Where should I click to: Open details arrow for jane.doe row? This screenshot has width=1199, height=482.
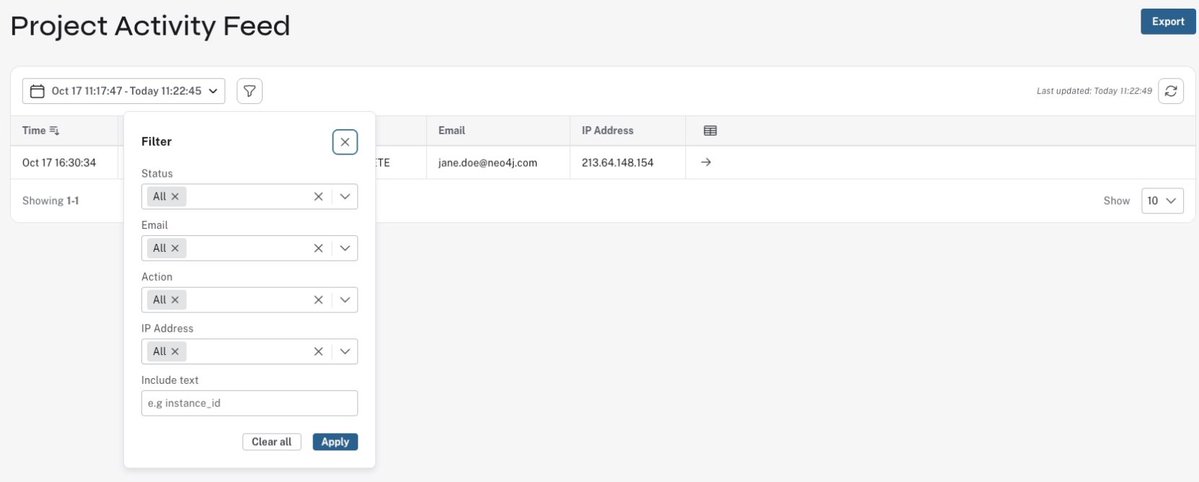click(706, 162)
